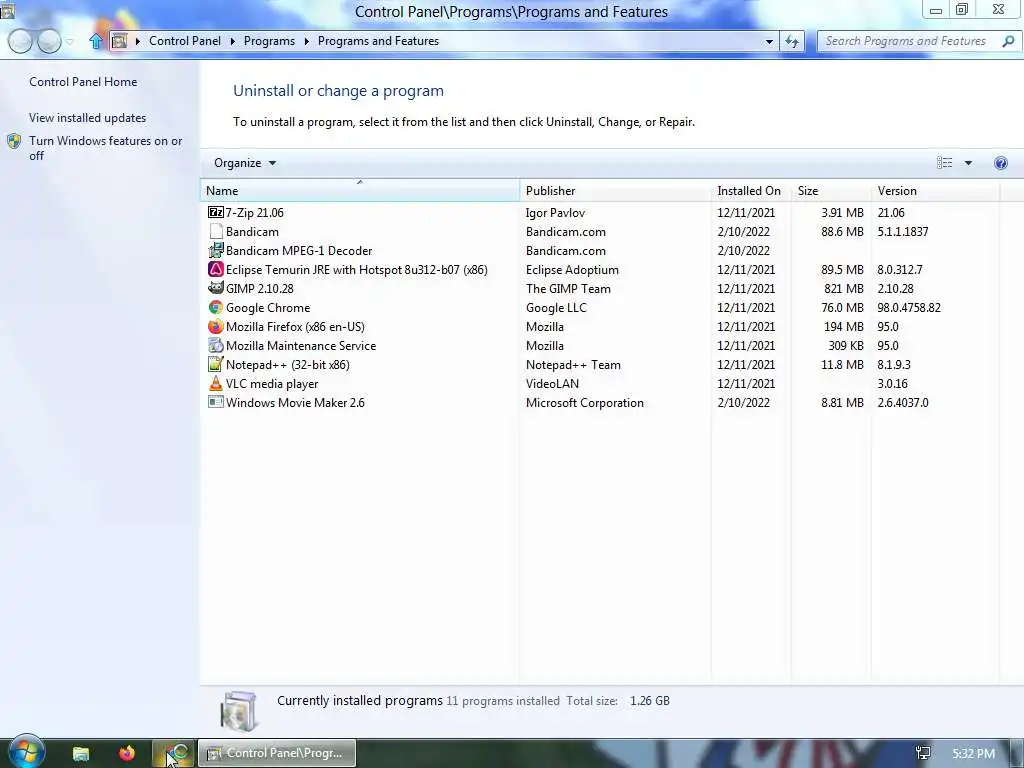Go back with the Back button
This screenshot has width=1024, height=768.
click(x=20, y=41)
